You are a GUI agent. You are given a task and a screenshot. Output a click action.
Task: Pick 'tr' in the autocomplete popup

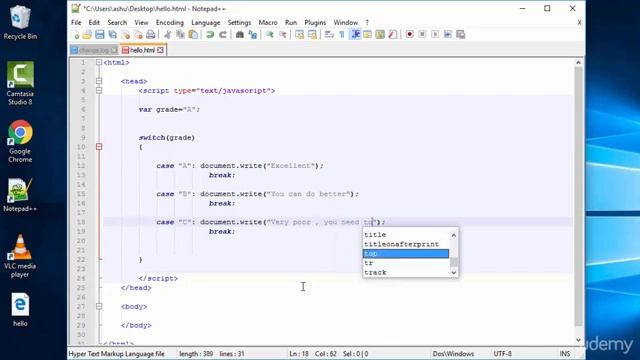406,263
